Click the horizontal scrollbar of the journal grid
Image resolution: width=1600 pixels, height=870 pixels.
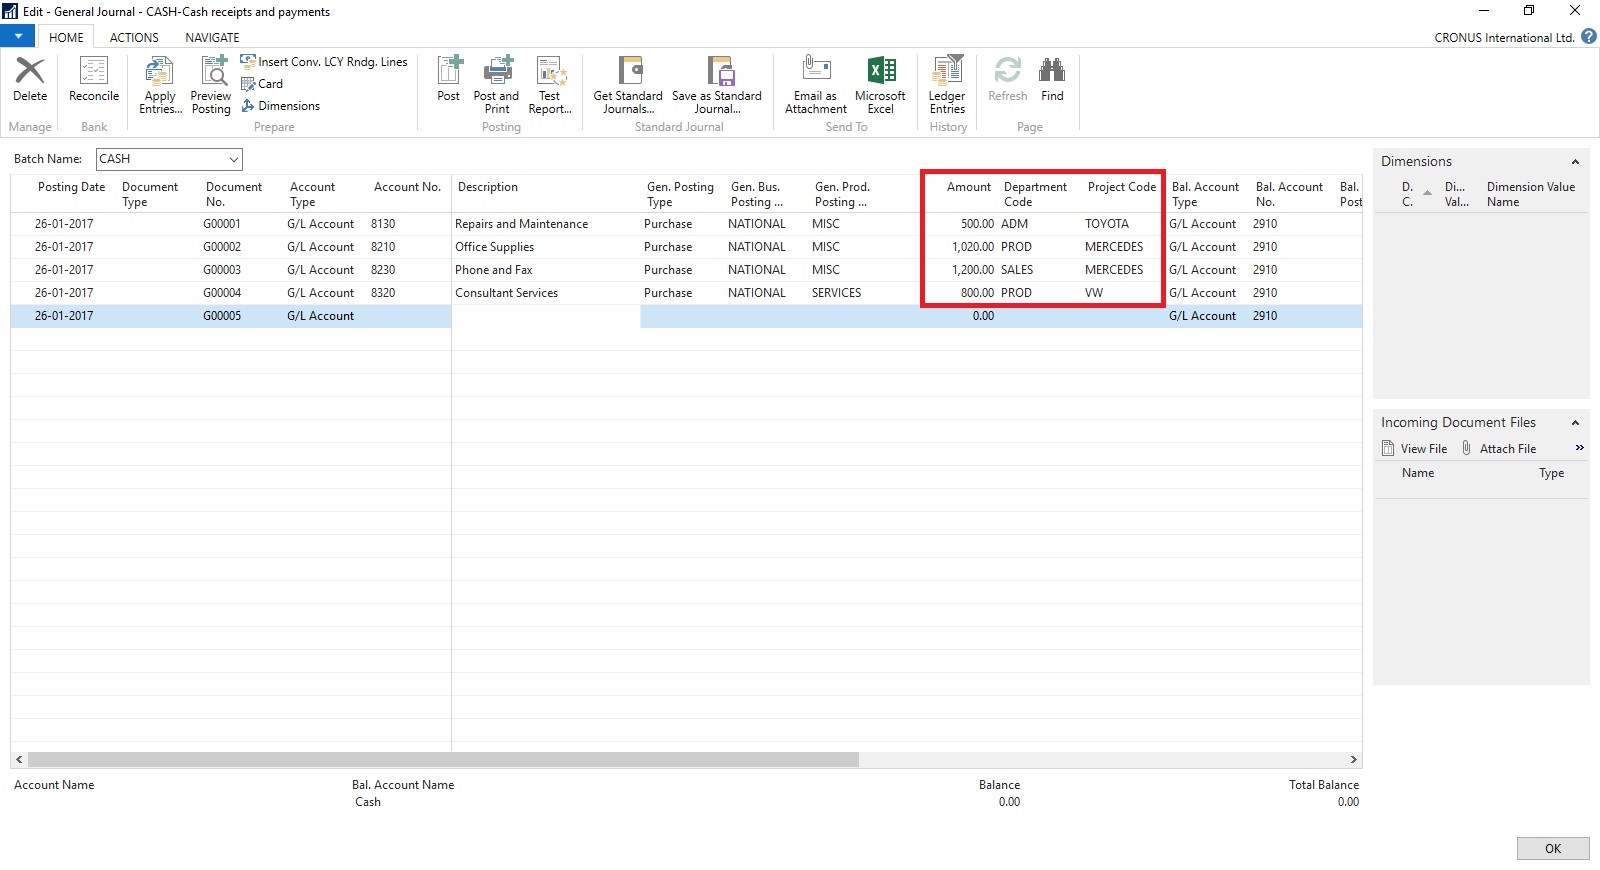pos(443,760)
